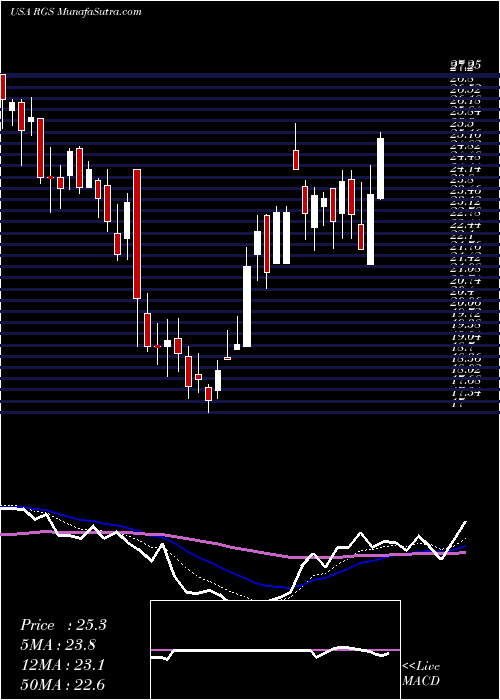This screenshot has height=700, width=500.
Task: Select the 19.04 price axis label
Action: click(465, 338)
